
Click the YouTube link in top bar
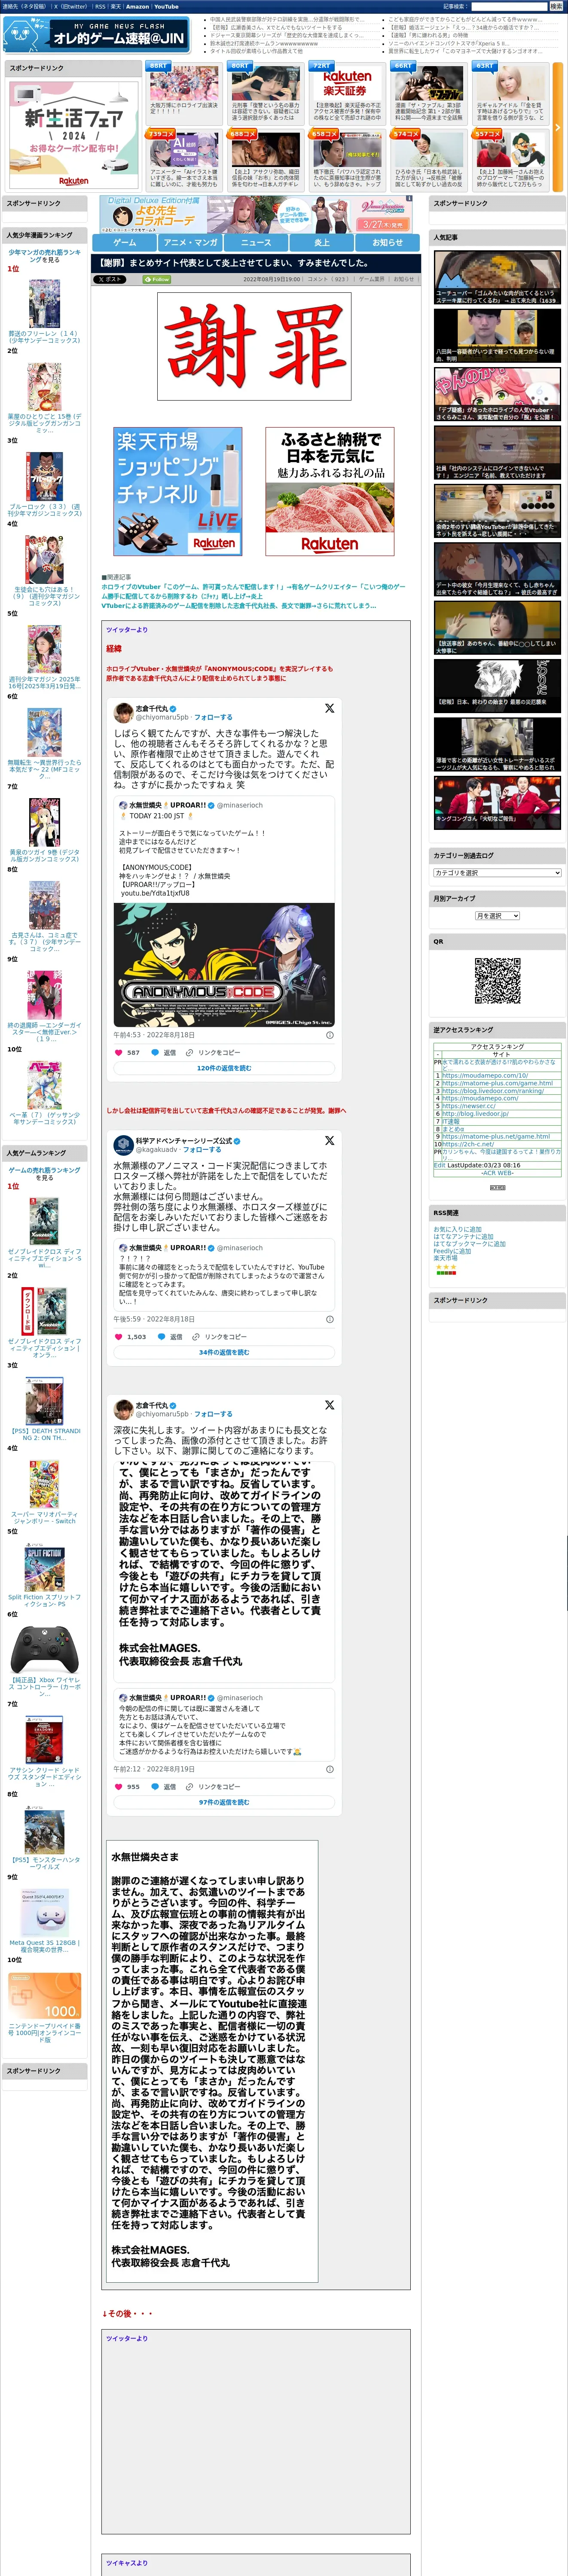pos(166,7)
